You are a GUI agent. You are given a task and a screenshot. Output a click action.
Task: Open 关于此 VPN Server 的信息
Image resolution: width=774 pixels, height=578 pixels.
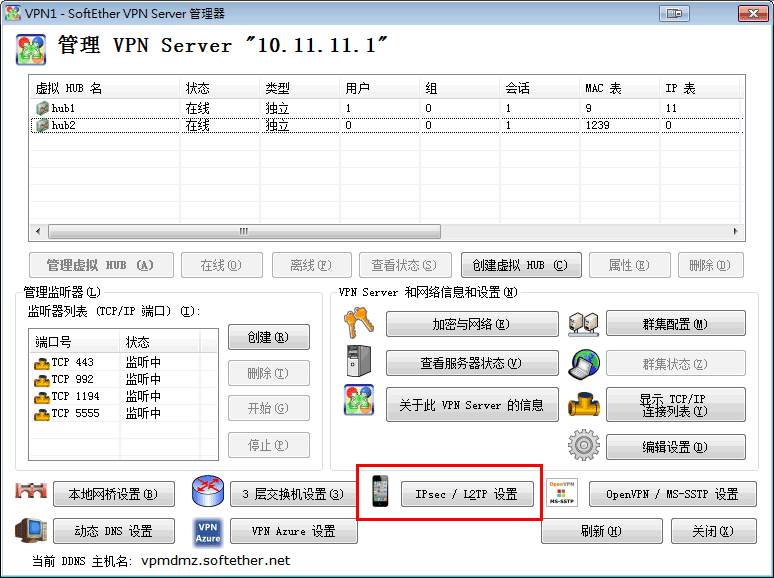pyautogui.click(x=472, y=405)
